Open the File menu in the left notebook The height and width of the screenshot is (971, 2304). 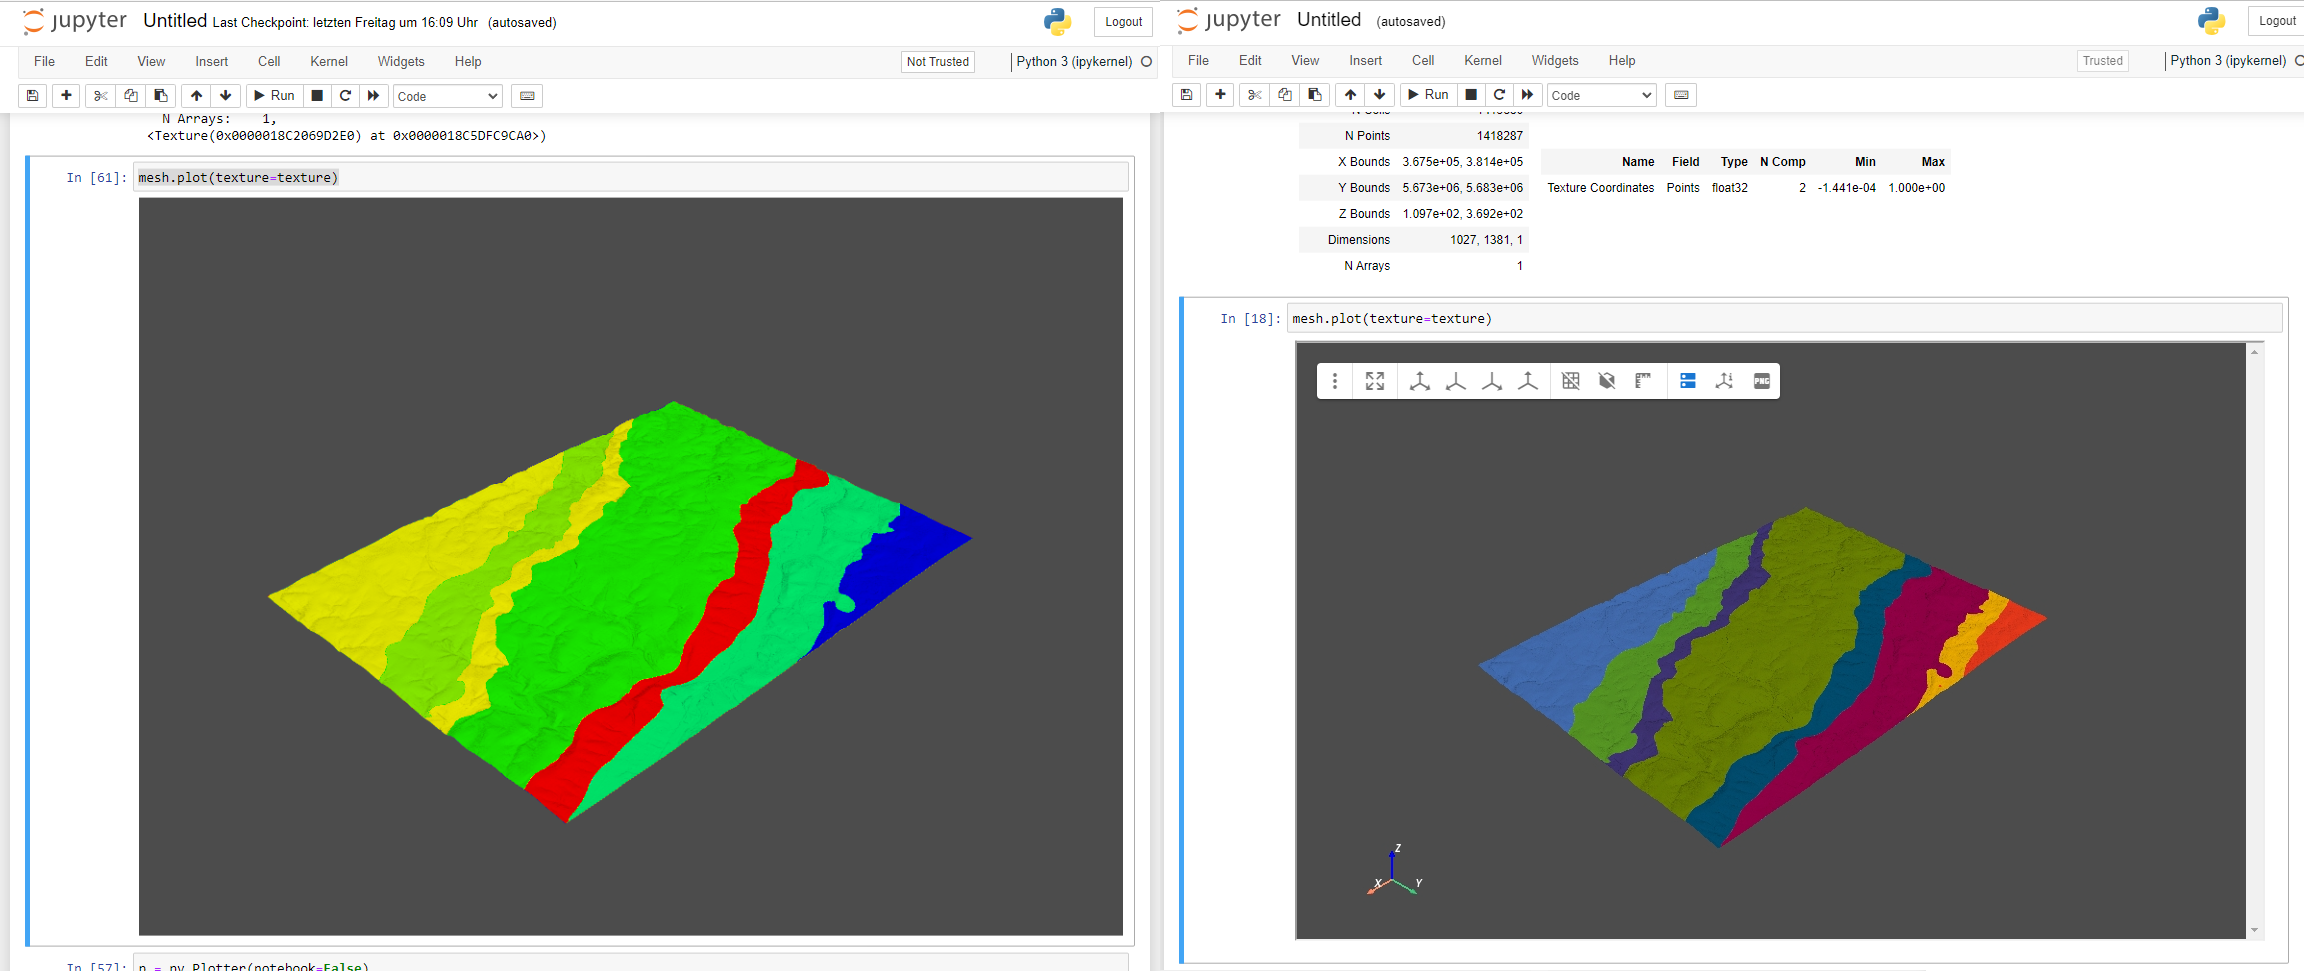(x=44, y=62)
